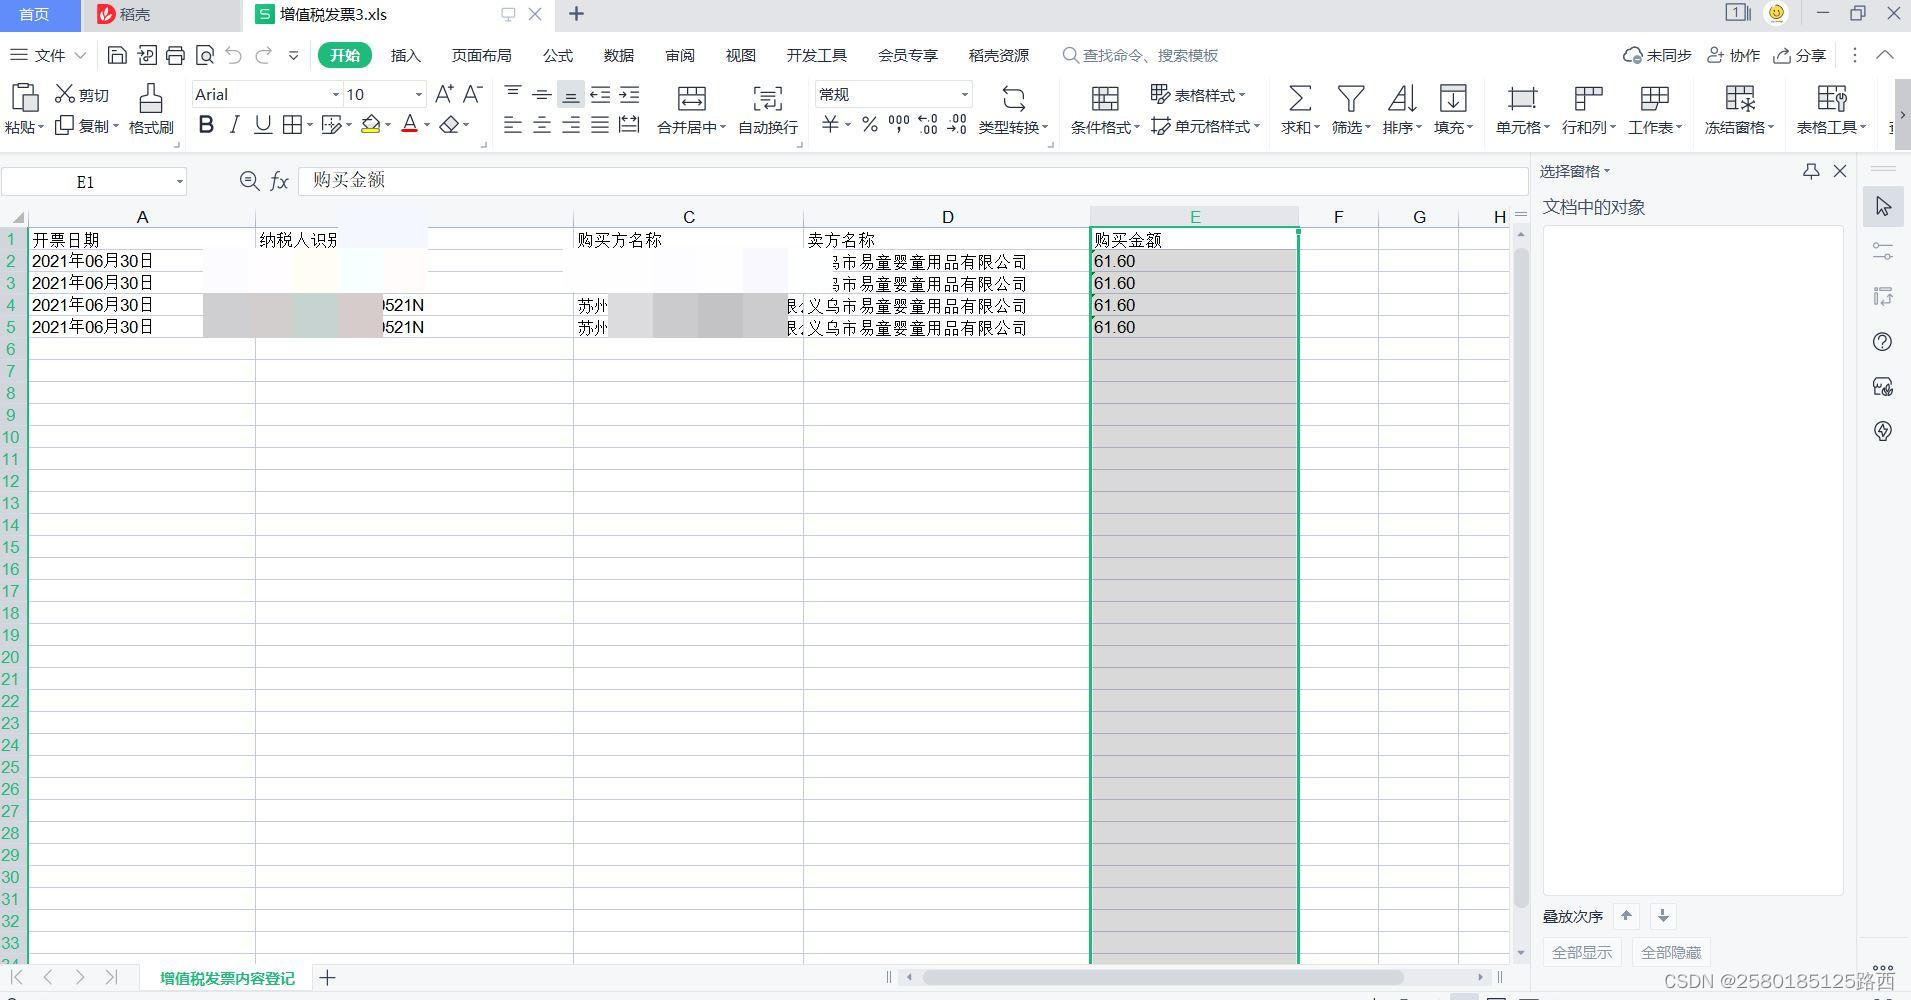Click the formula bar input field
Image resolution: width=1911 pixels, height=1000 pixels.
(912, 180)
